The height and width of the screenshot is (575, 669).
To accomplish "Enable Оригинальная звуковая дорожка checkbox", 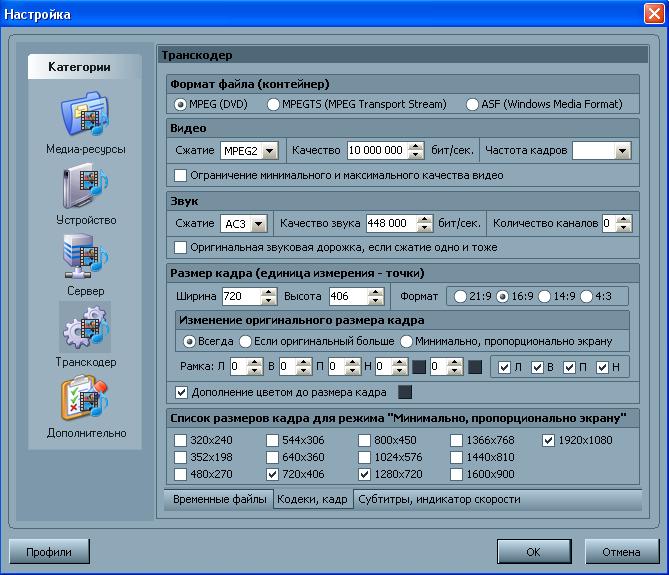I will [180, 247].
